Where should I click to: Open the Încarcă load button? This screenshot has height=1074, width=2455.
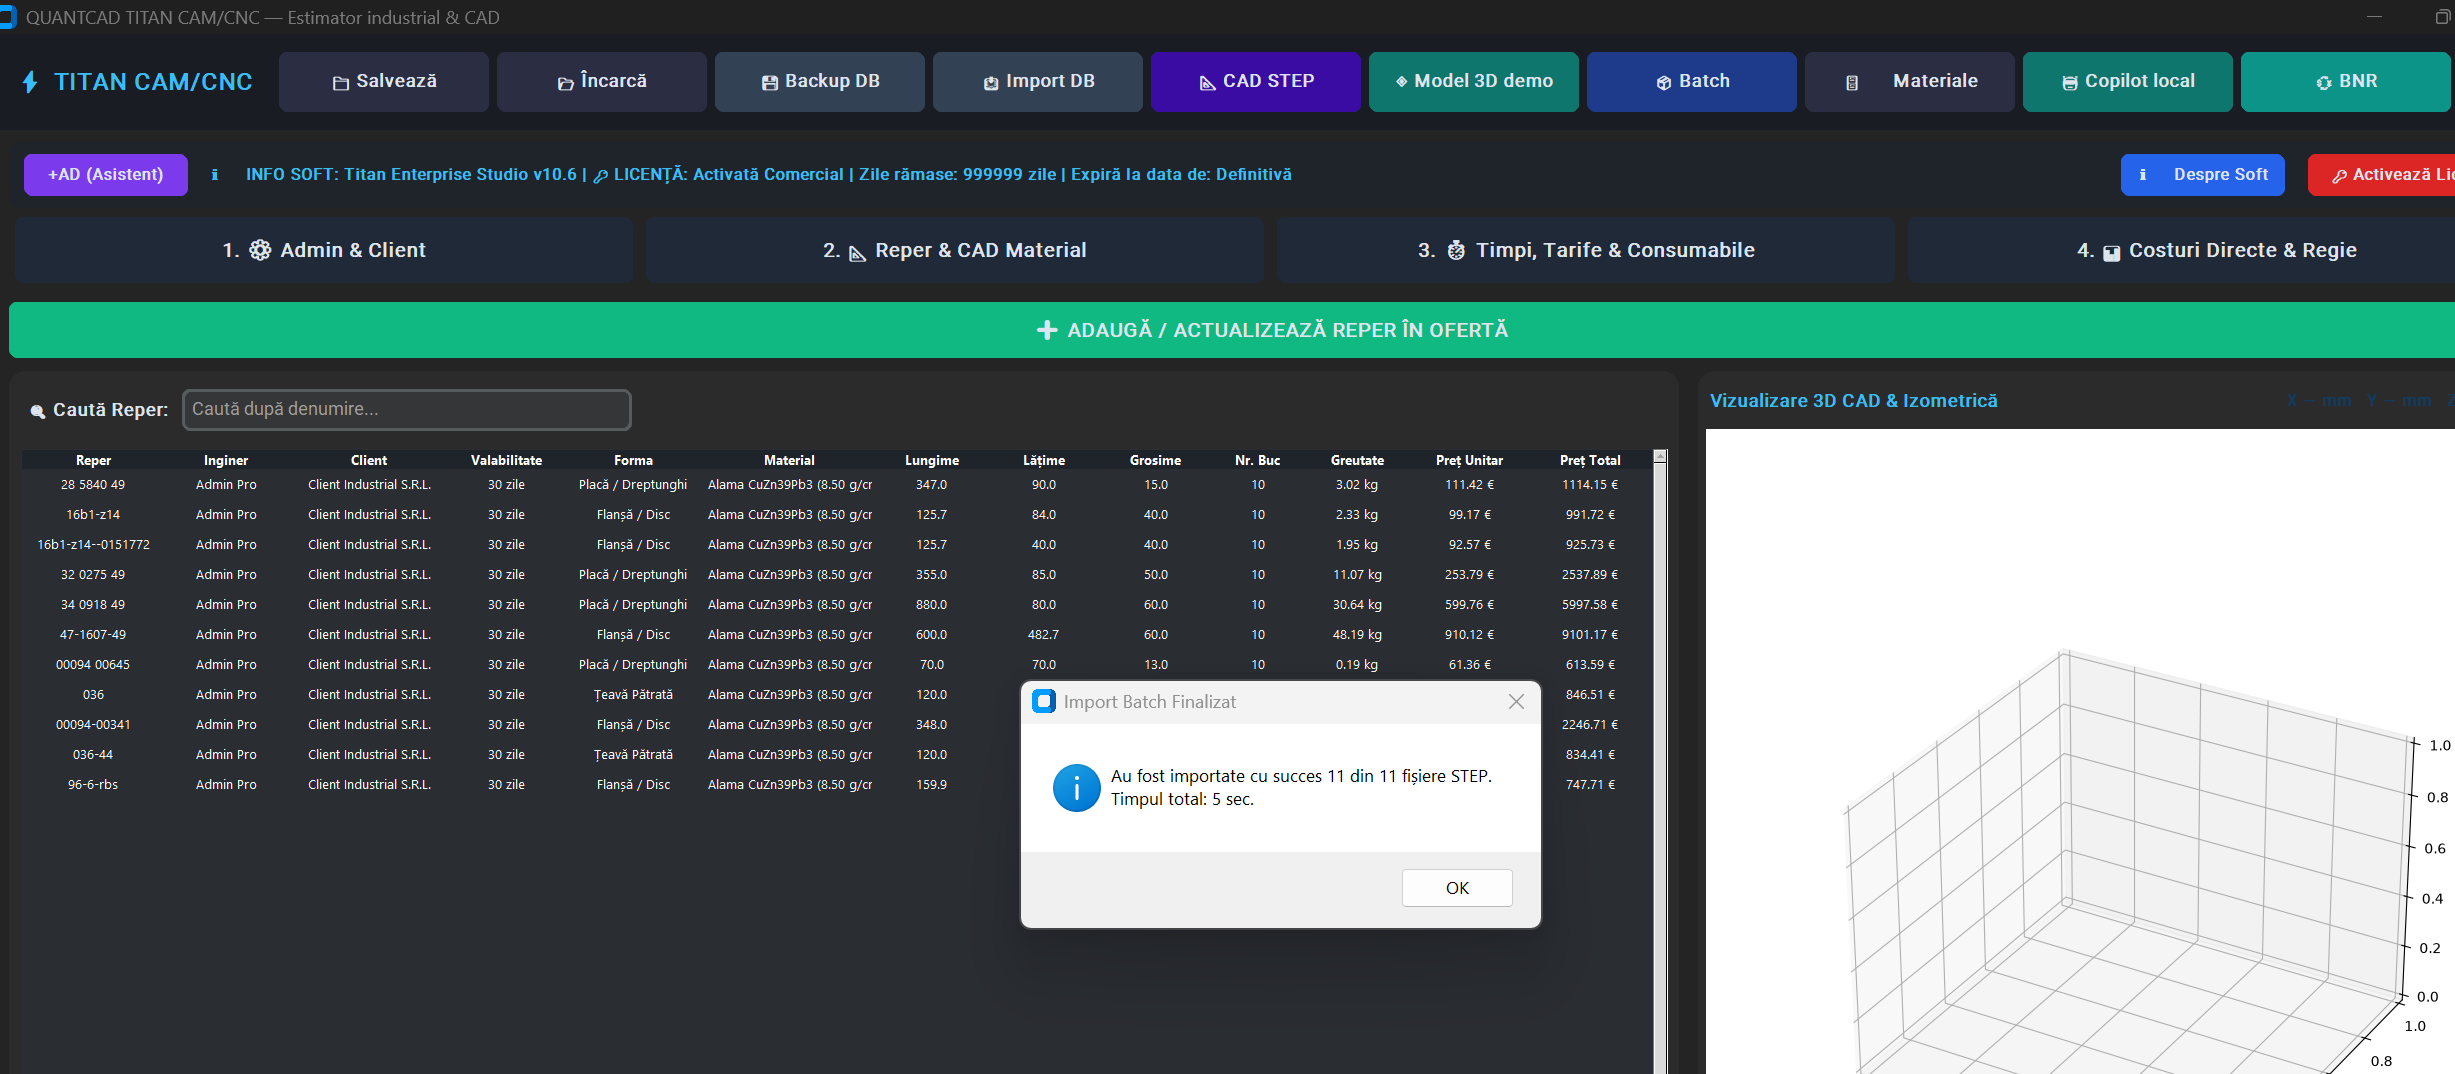pyautogui.click(x=602, y=82)
